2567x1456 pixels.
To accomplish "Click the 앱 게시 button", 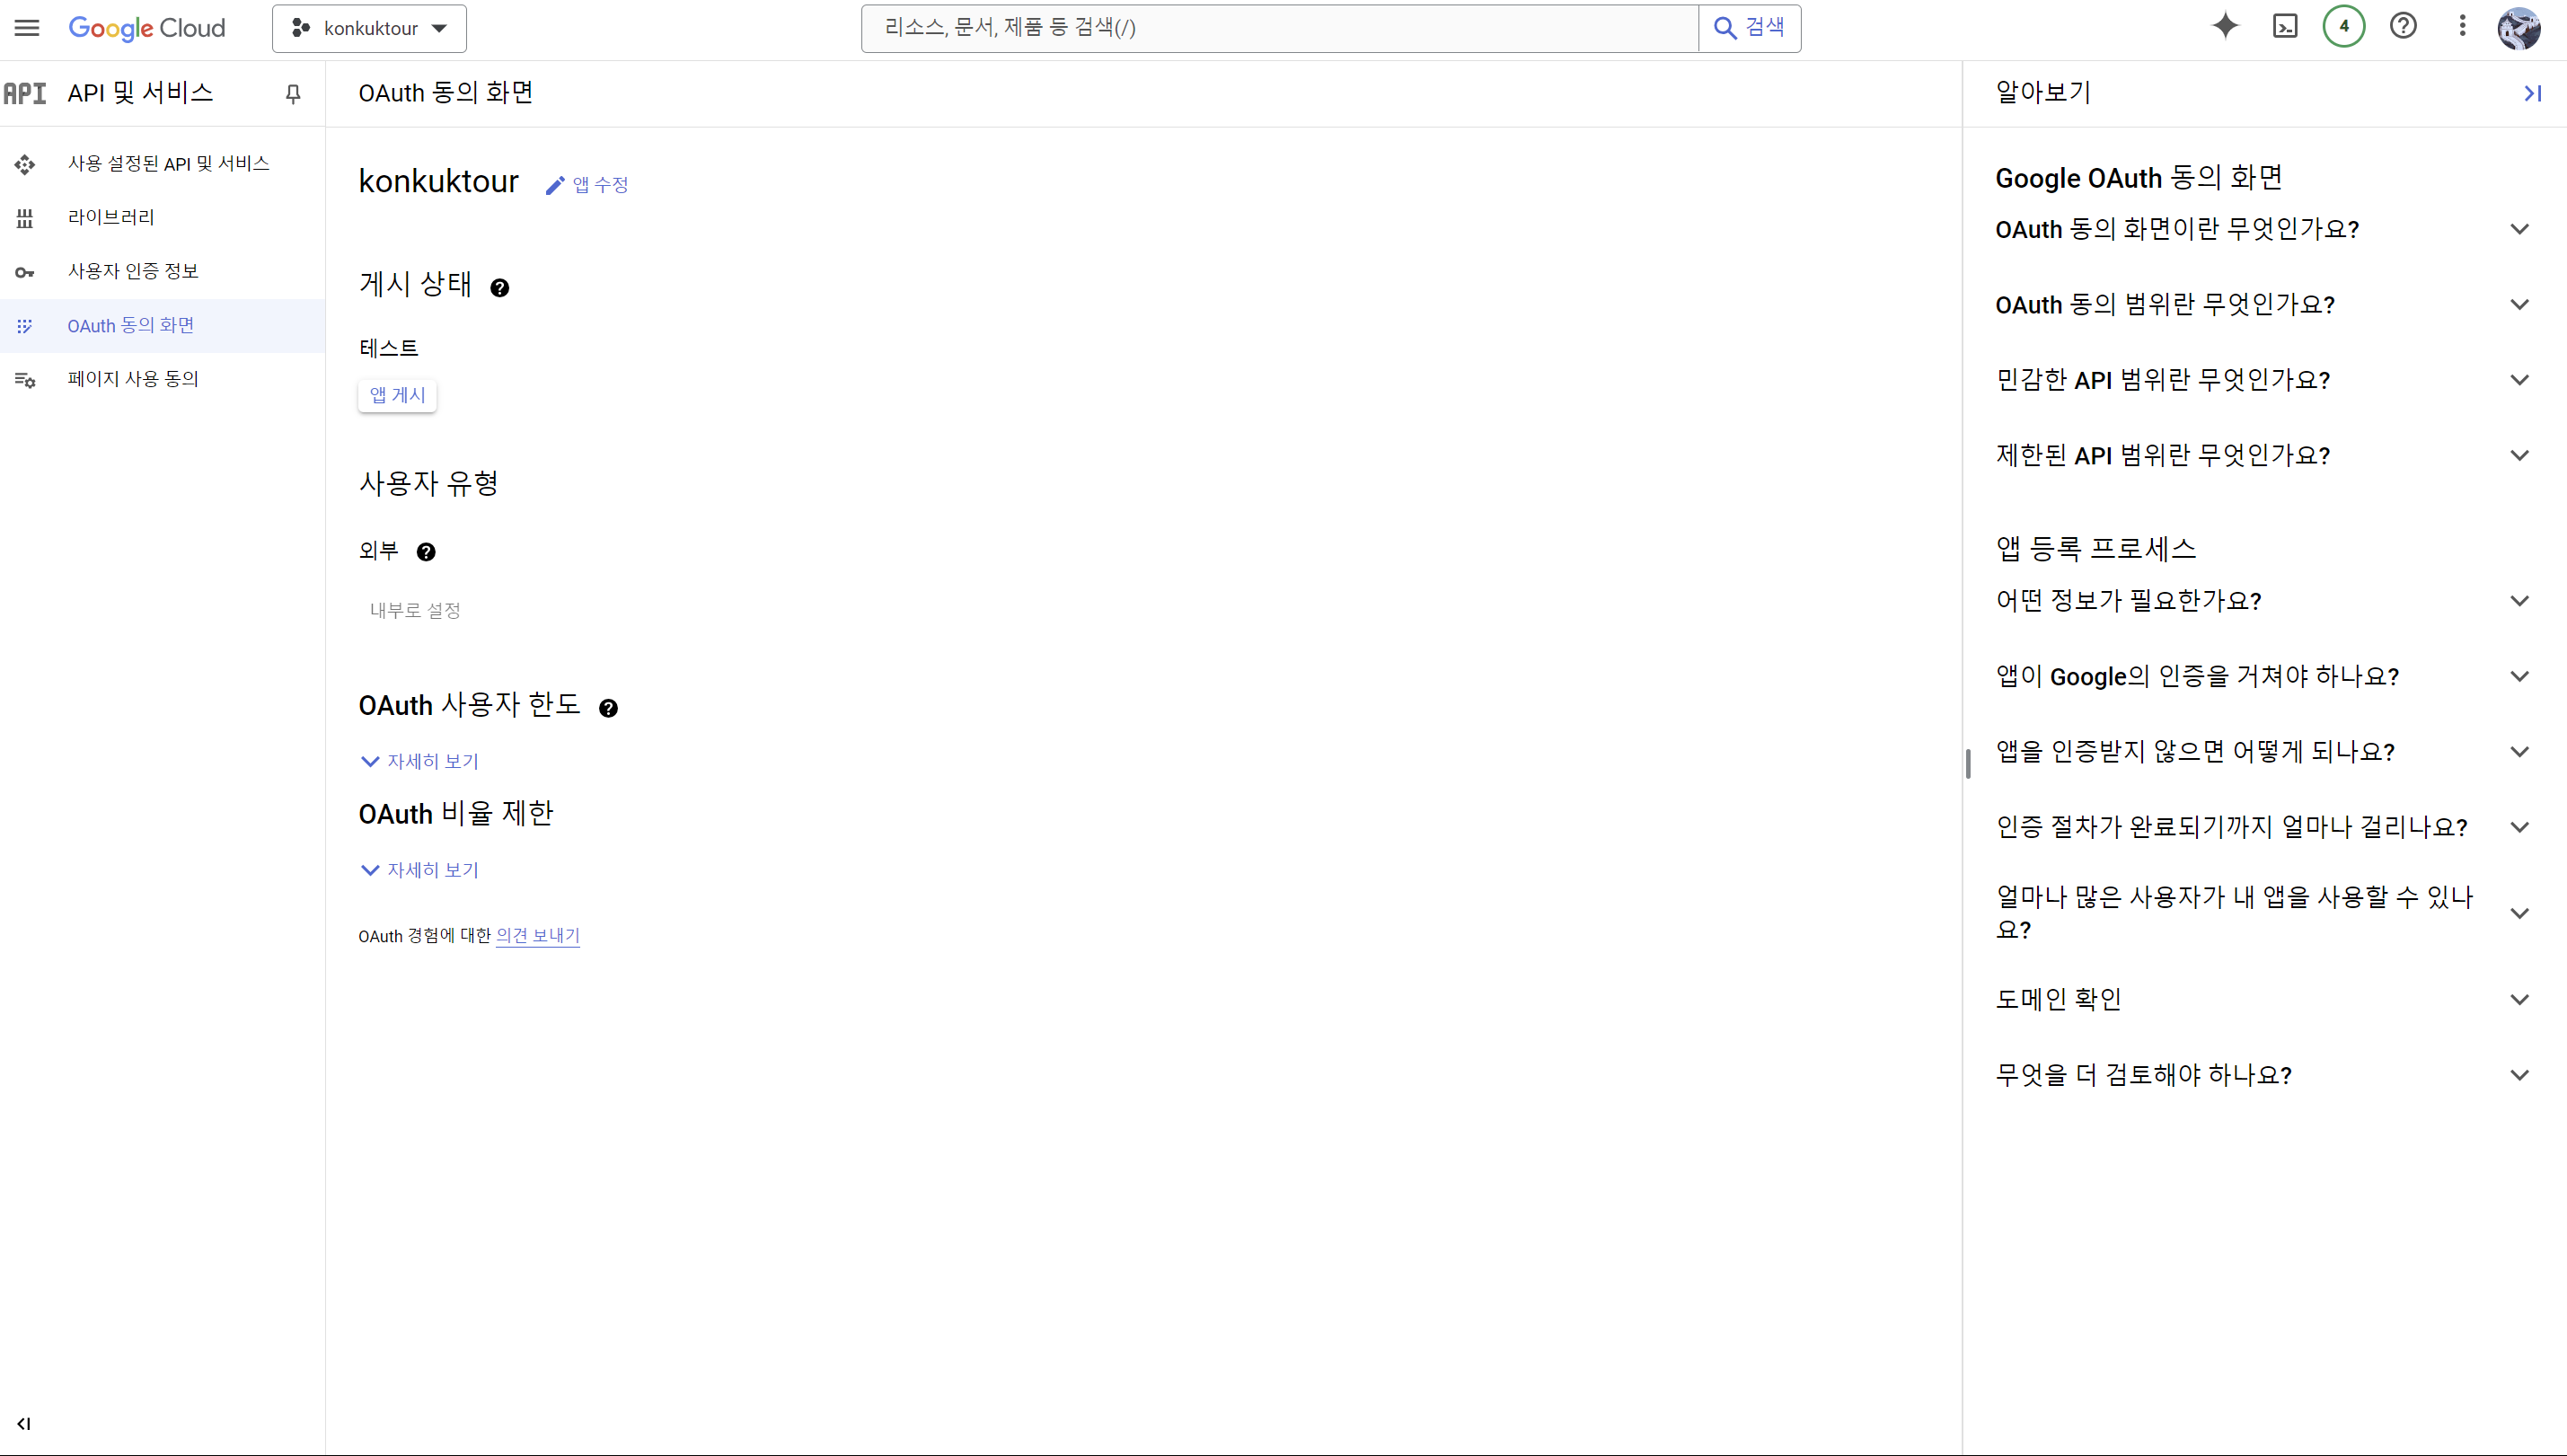I will pos(397,395).
